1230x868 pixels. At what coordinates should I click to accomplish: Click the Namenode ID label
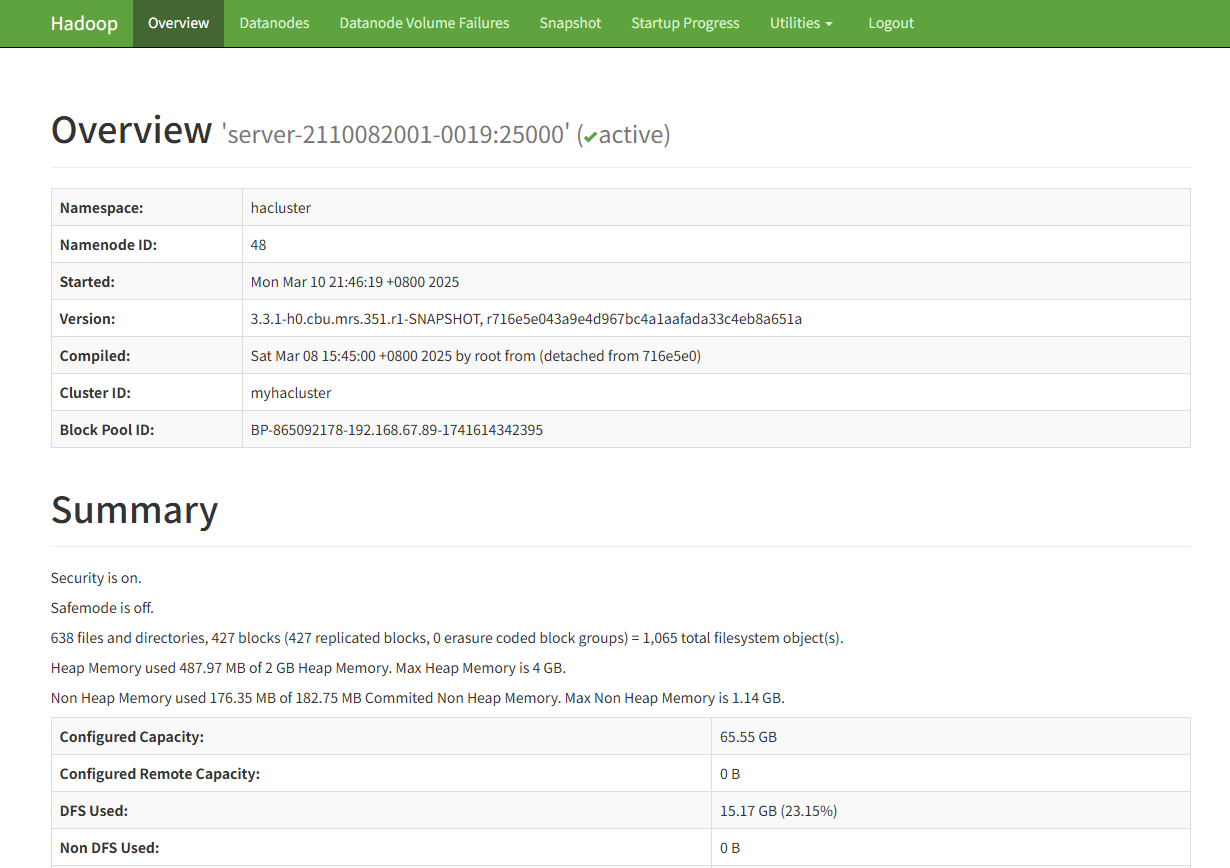click(x=108, y=245)
